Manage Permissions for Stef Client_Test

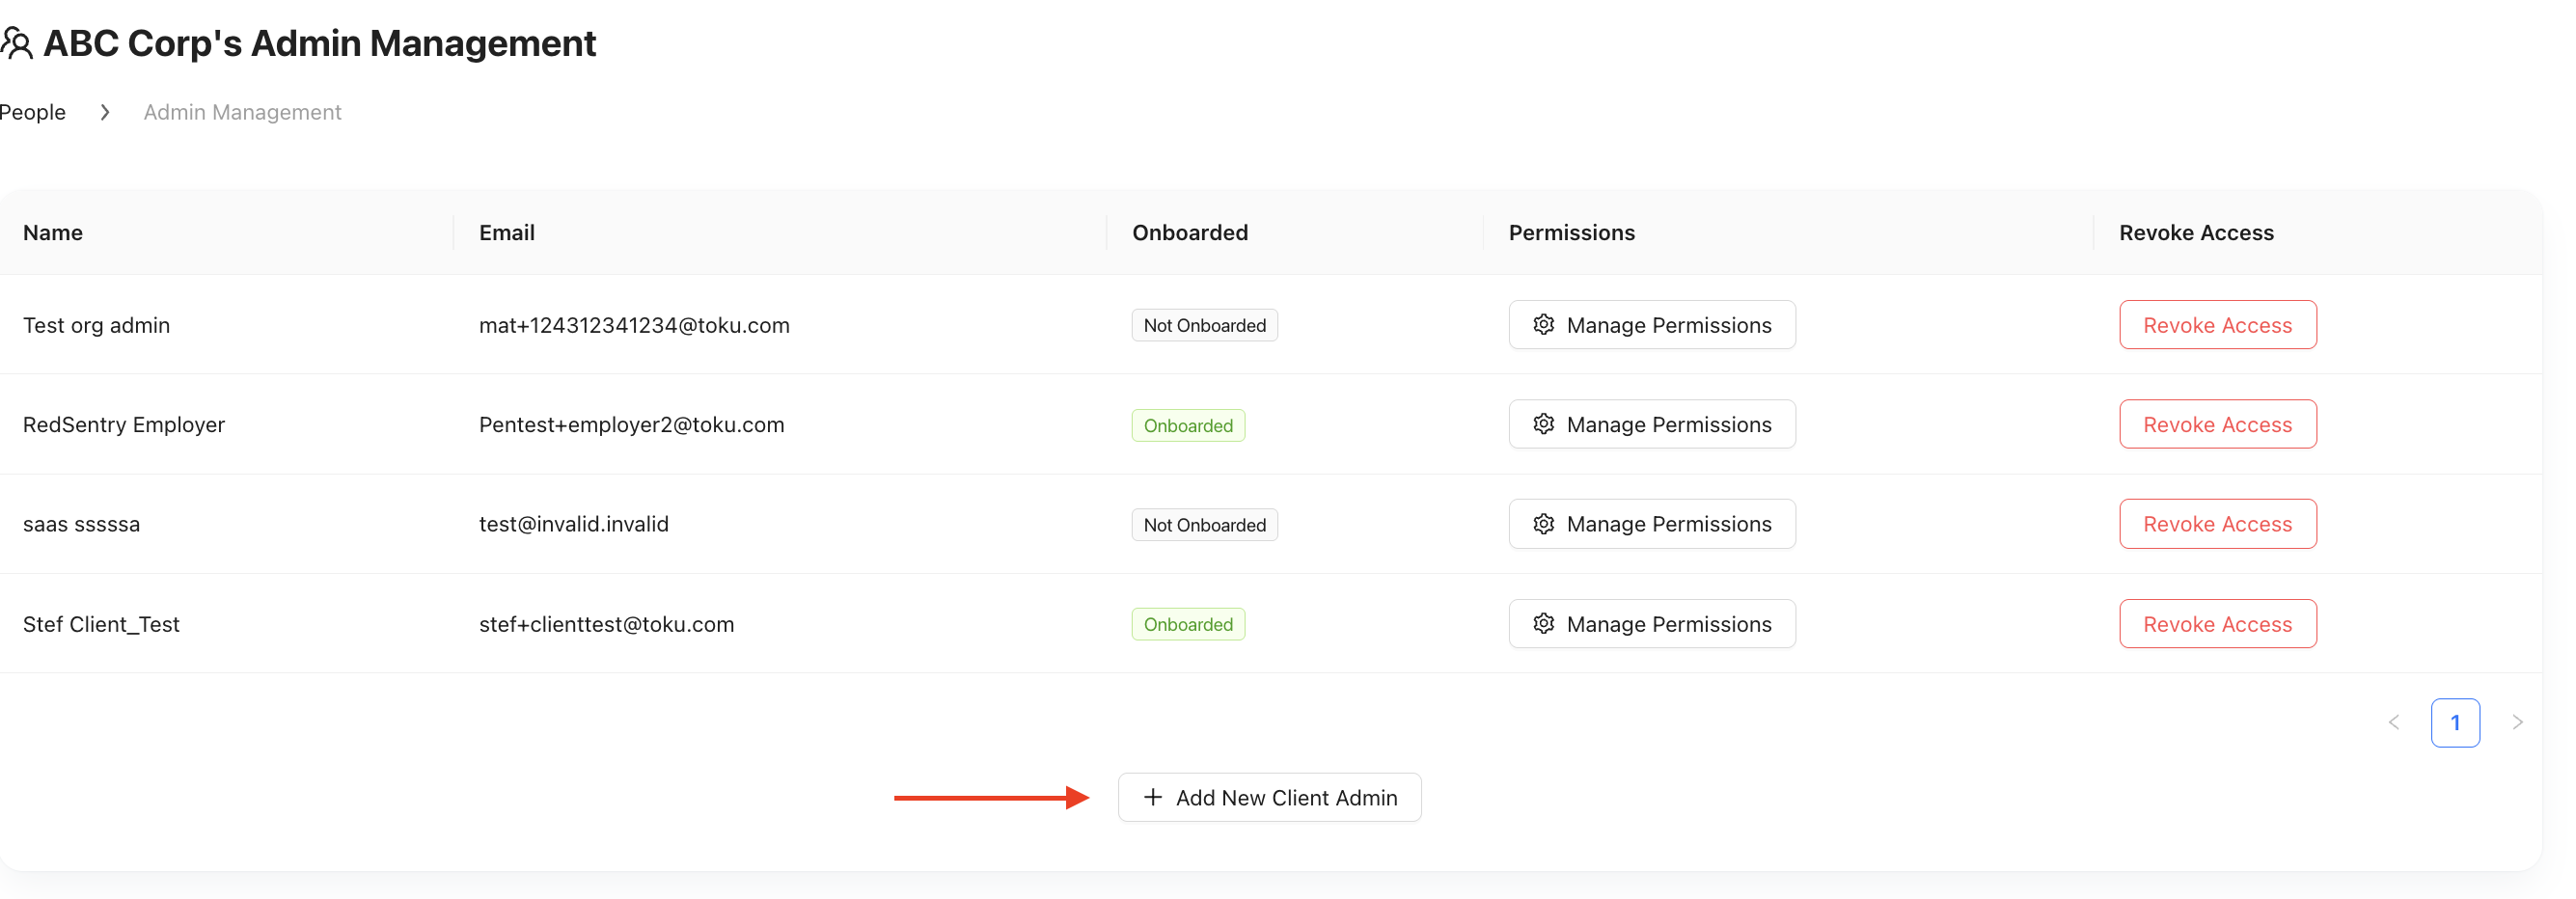click(1651, 624)
